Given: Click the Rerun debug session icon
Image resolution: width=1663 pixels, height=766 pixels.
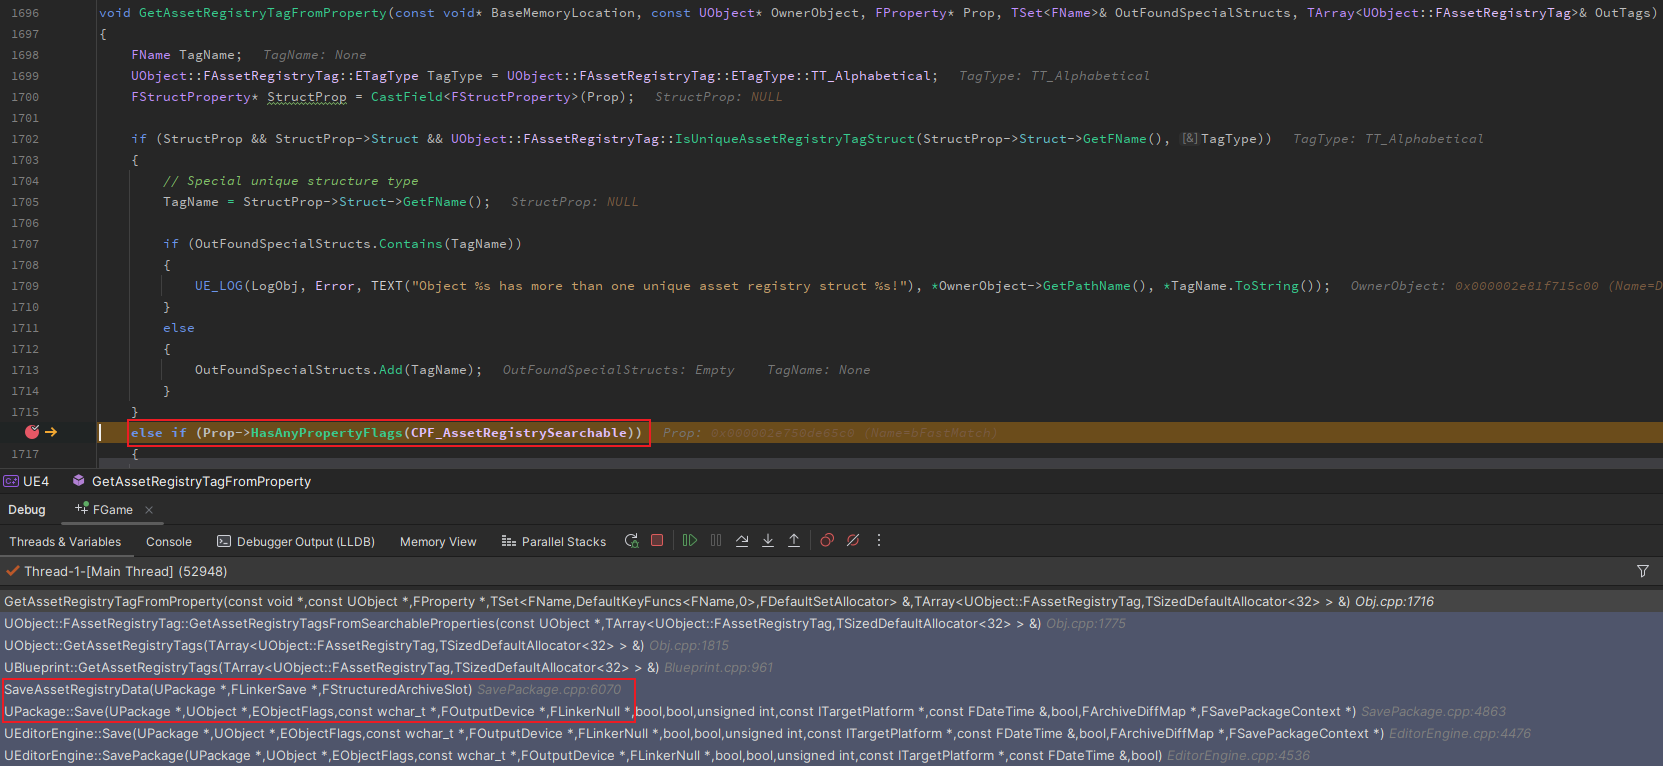Looking at the screenshot, I should (631, 541).
